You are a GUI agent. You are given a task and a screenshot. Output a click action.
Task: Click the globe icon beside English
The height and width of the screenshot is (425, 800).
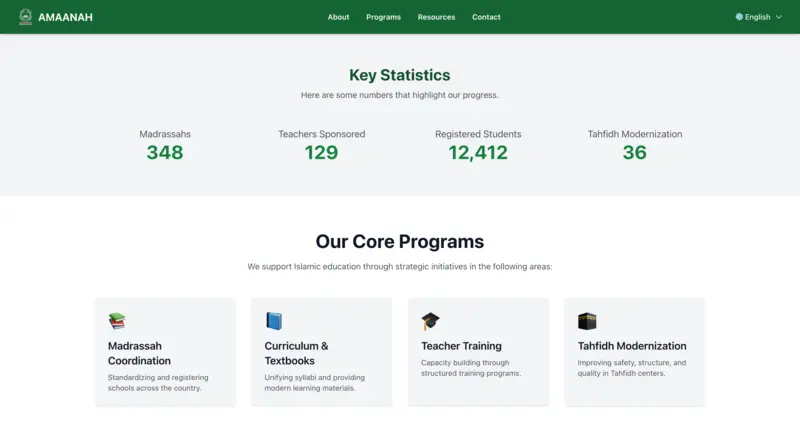tap(739, 17)
